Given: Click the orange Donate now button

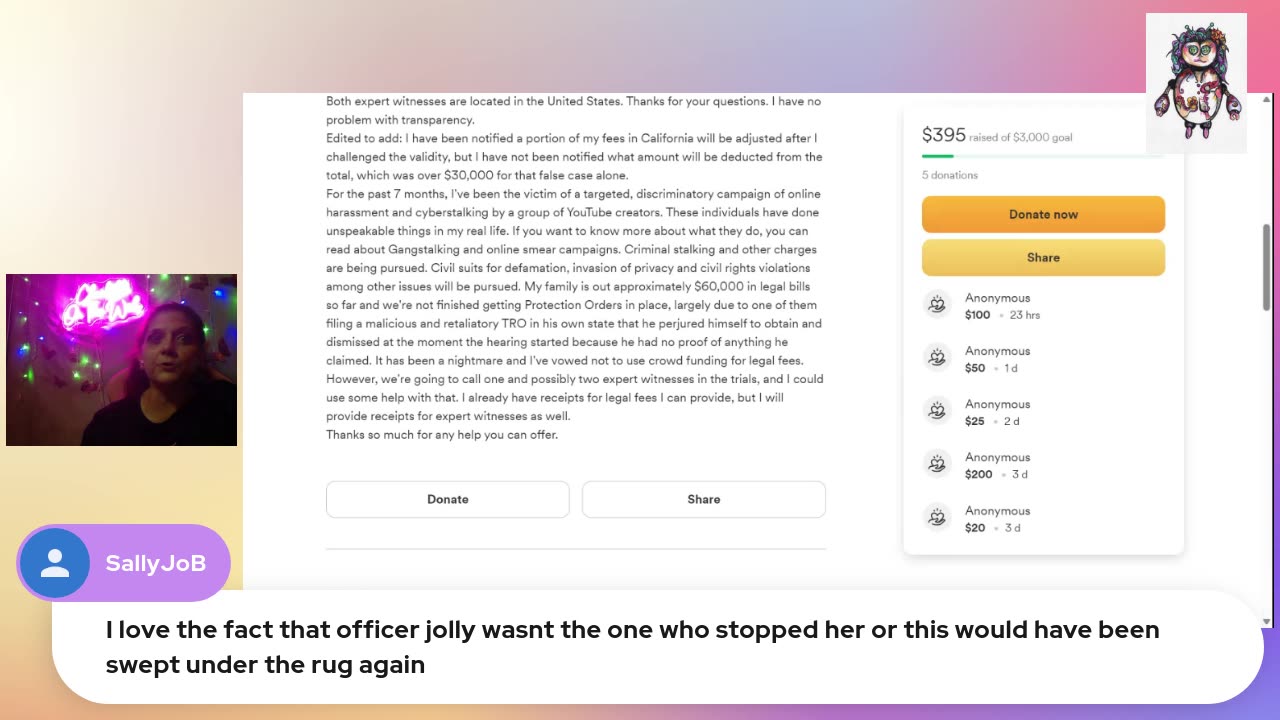Looking at the screenshot, I should (x=1043, y=214).
